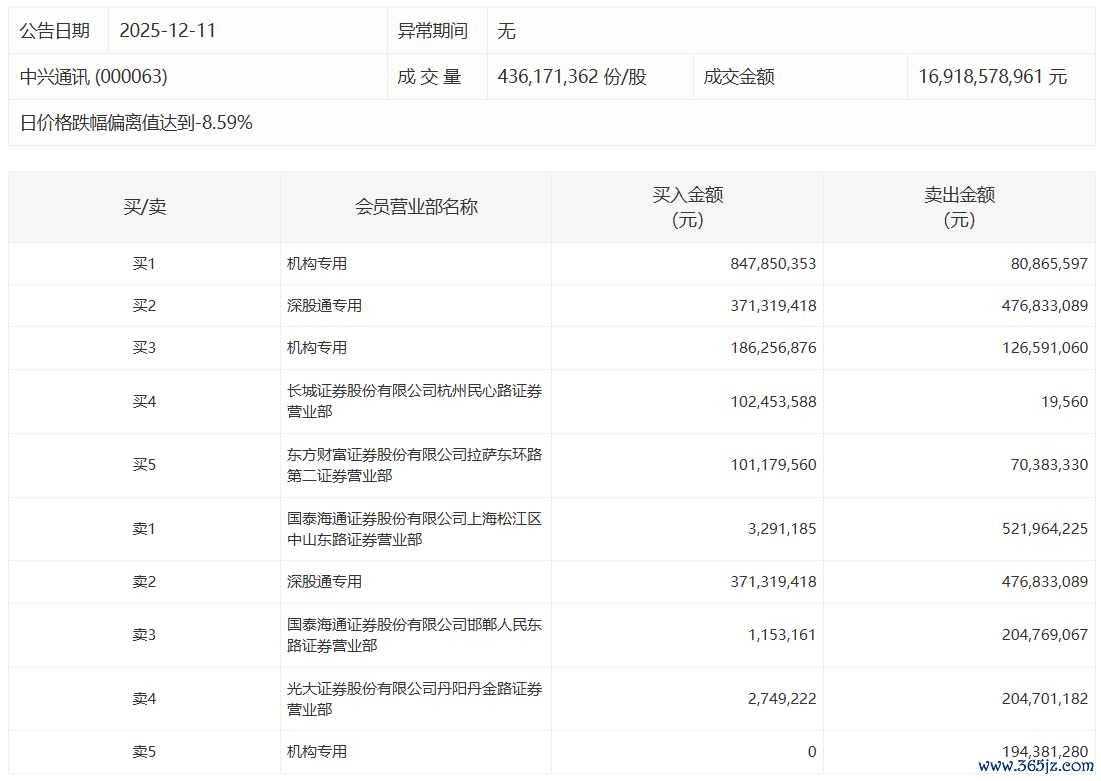Click the 买/卖 column header
Screen dimensions: 1101x781
click(144, 207)
